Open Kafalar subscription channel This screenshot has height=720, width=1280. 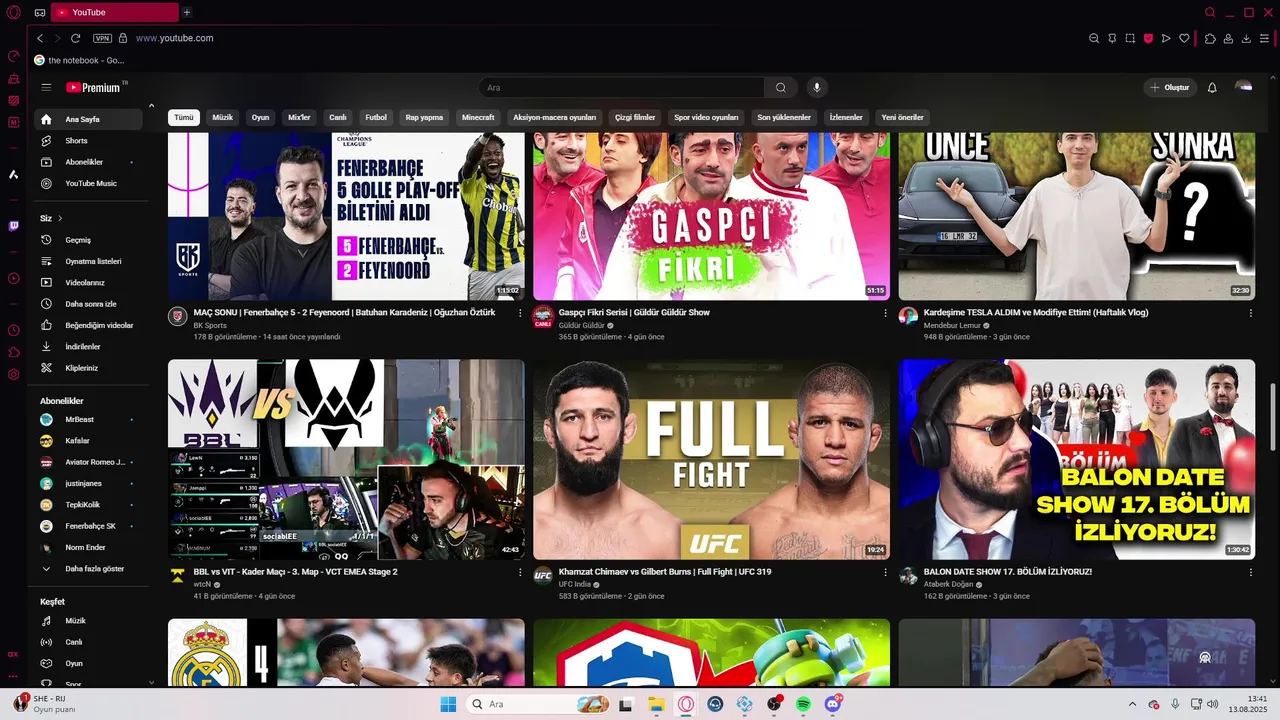88,441
